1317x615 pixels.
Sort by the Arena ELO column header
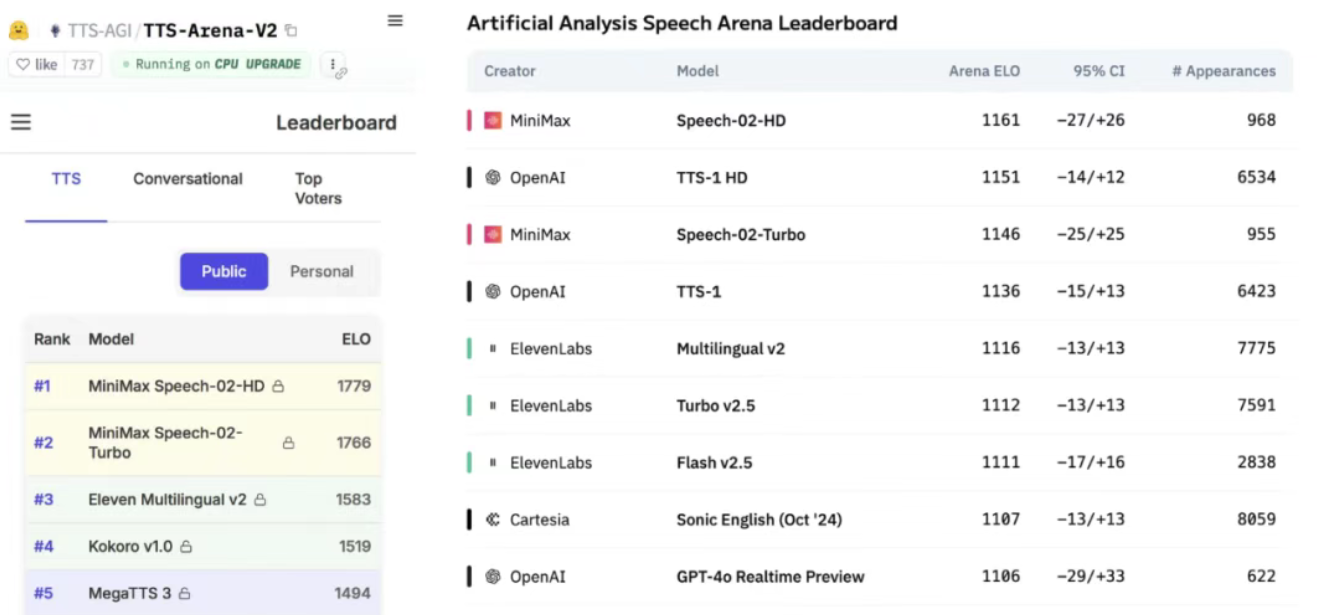984,71
